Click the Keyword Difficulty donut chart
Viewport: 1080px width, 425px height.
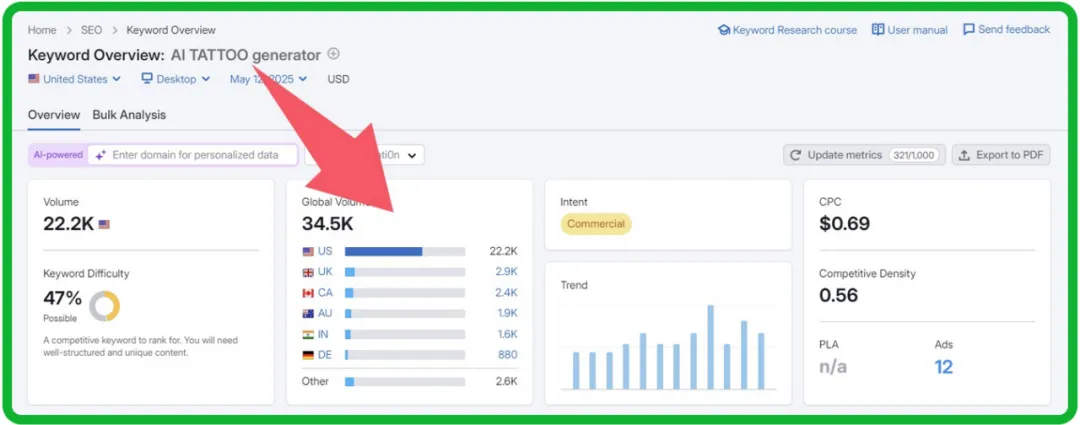click(104, 306)
